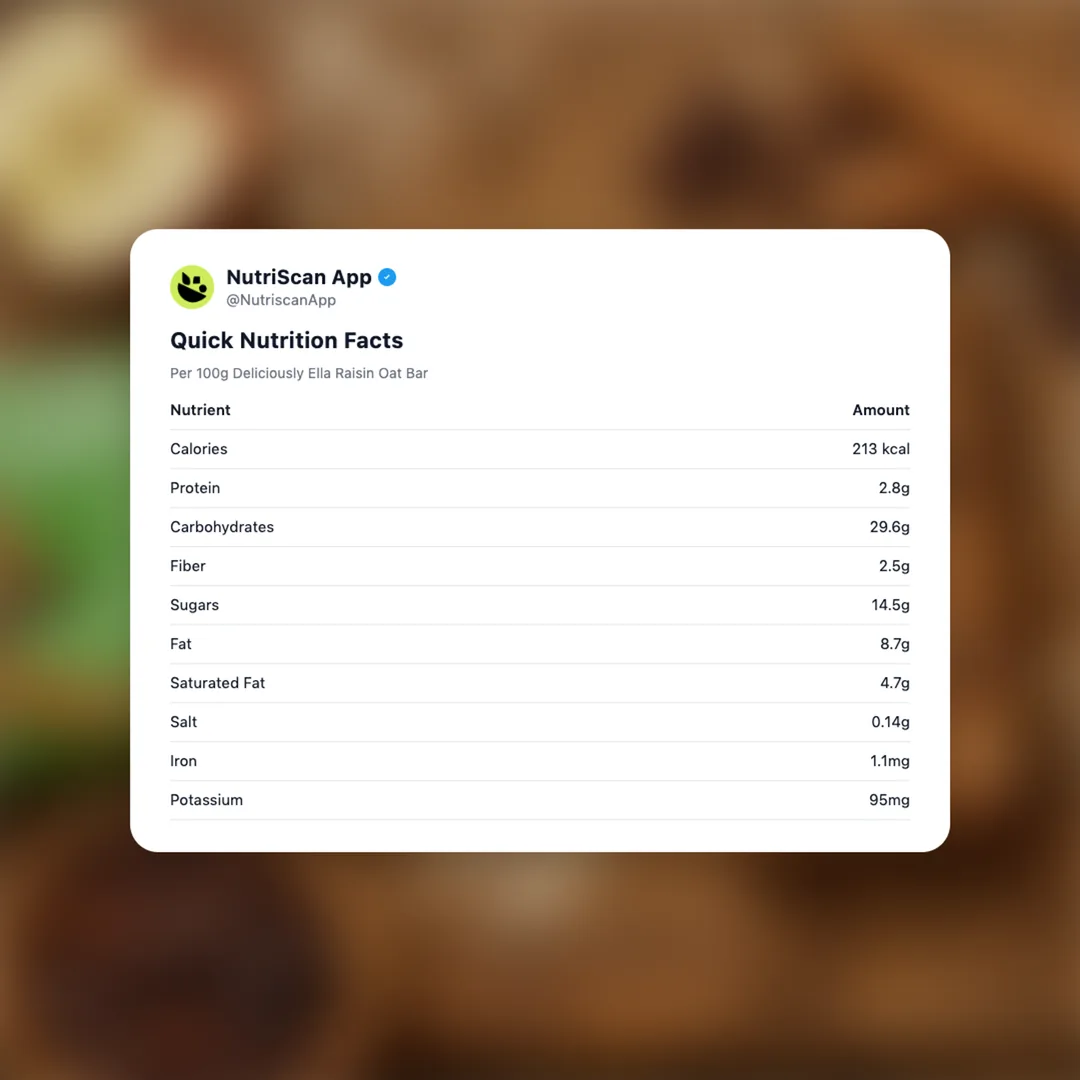Click the Sugars row label
Screen dimensions: 1080x1080
(194, 605)
